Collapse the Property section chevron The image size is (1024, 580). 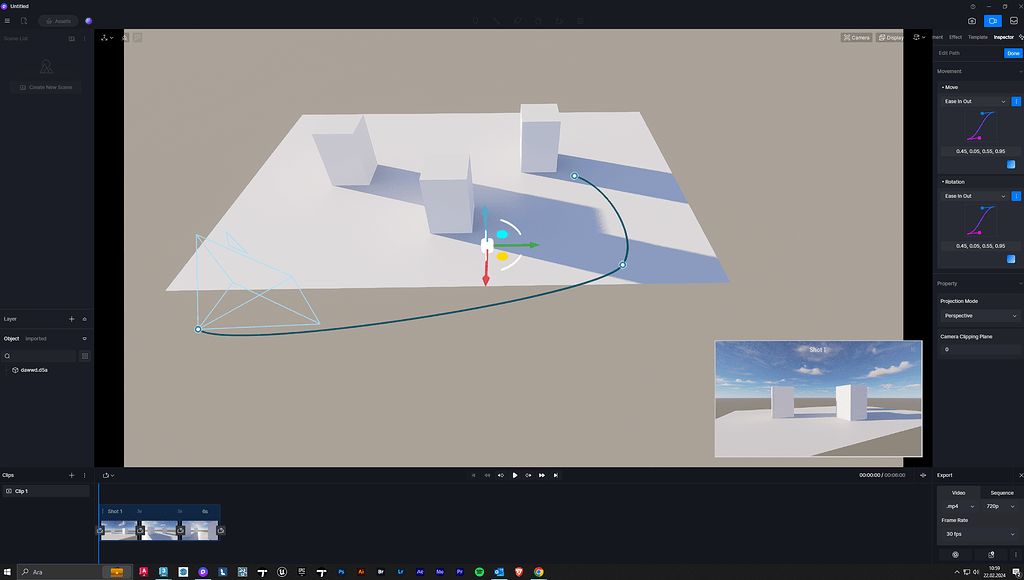click(1020, 283)
